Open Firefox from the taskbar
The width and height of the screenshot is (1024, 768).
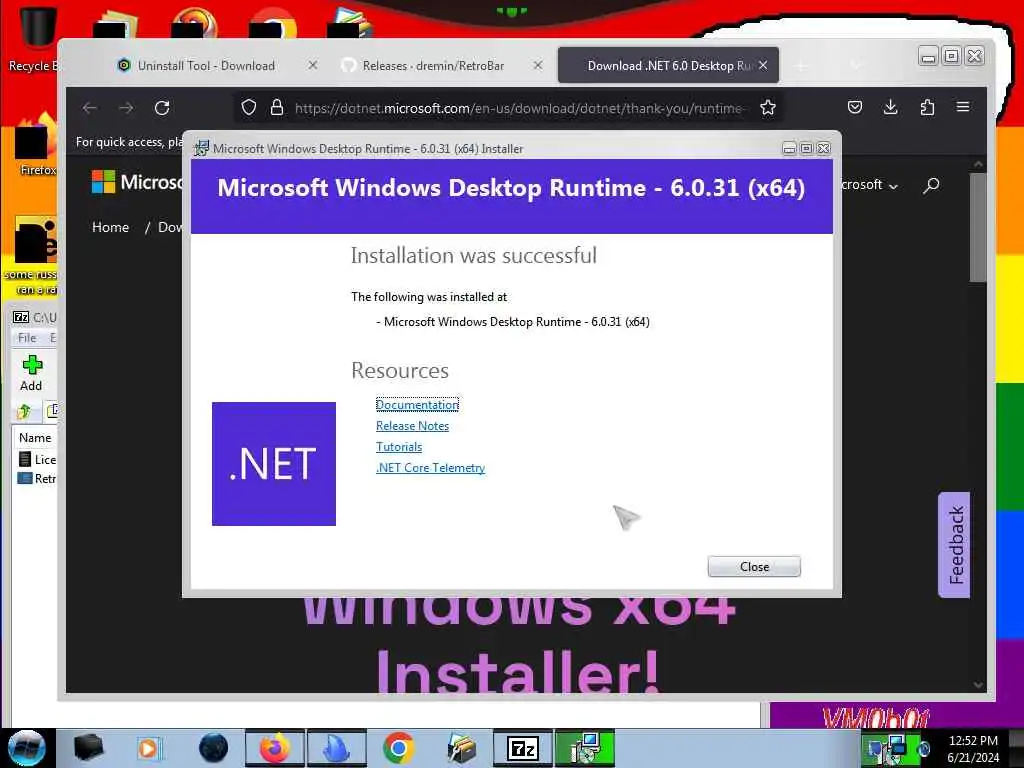pyautogui.click(x=274, y=748)
